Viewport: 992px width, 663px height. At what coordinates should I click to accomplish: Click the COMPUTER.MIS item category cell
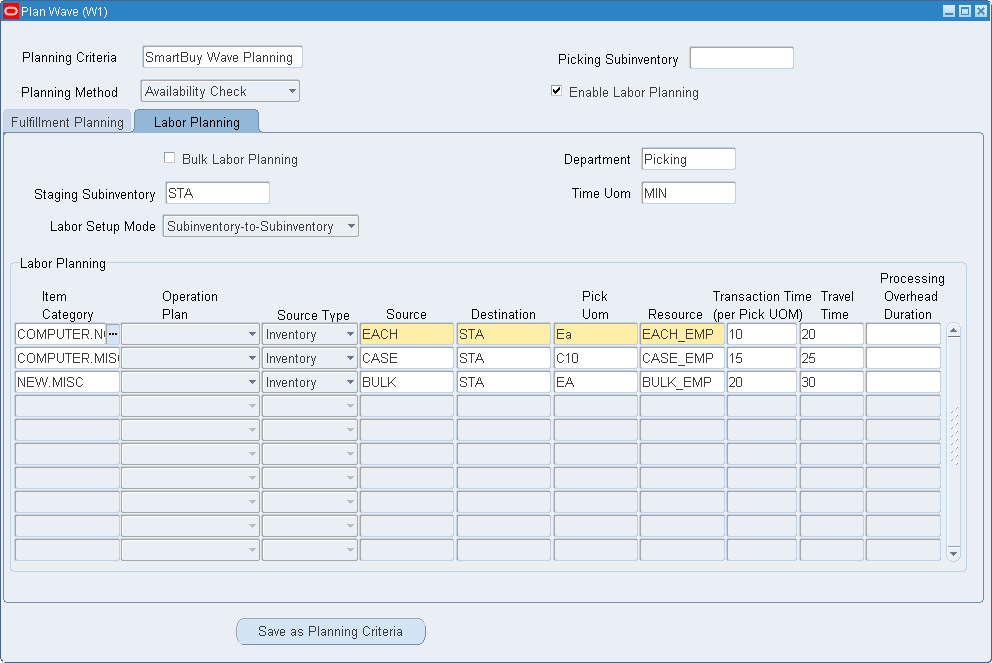tap(67, 358)
